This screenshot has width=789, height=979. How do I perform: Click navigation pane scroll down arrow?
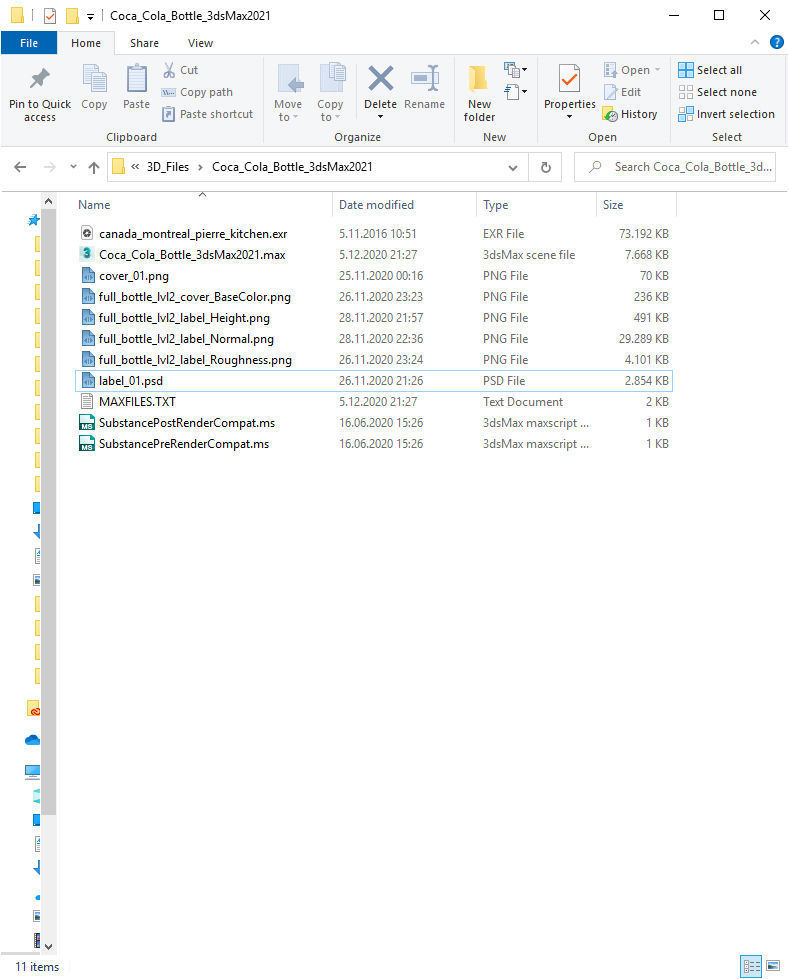pos(49,947)
